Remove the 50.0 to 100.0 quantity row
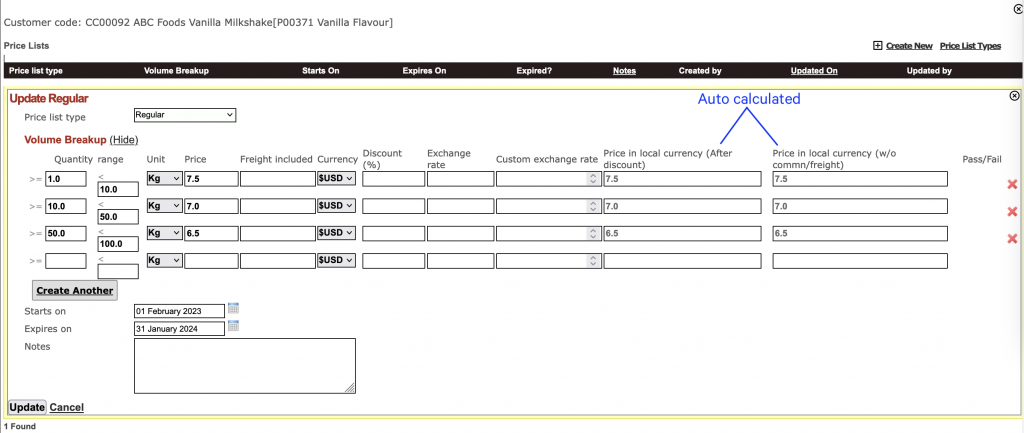Screen dimensions: 1024x433 [x=1012, y=238]
